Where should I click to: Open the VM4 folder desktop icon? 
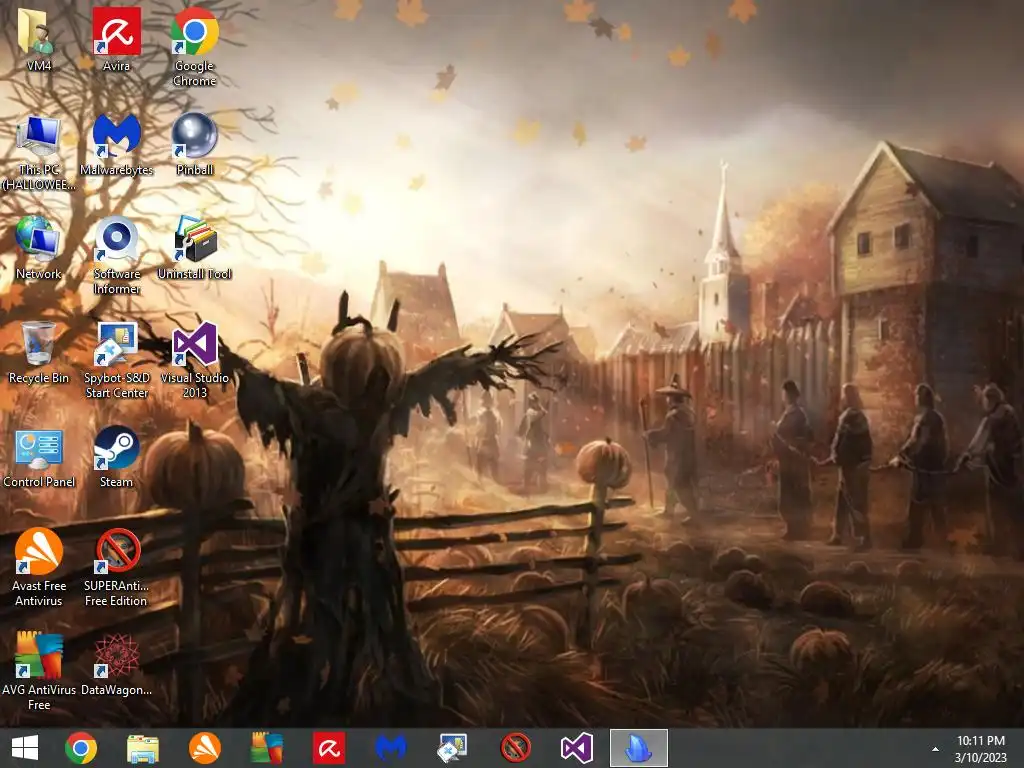point(39,39)
